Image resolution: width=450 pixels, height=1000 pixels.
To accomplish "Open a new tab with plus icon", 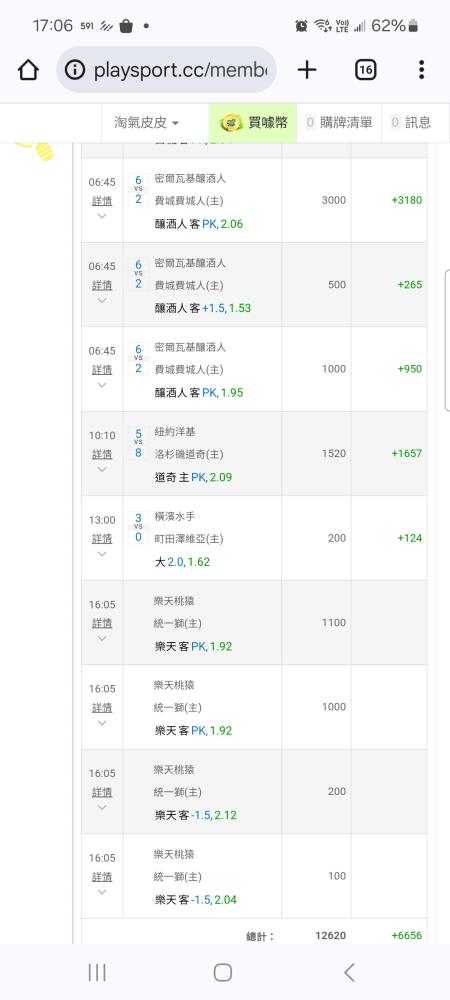I will click(307, 70).
